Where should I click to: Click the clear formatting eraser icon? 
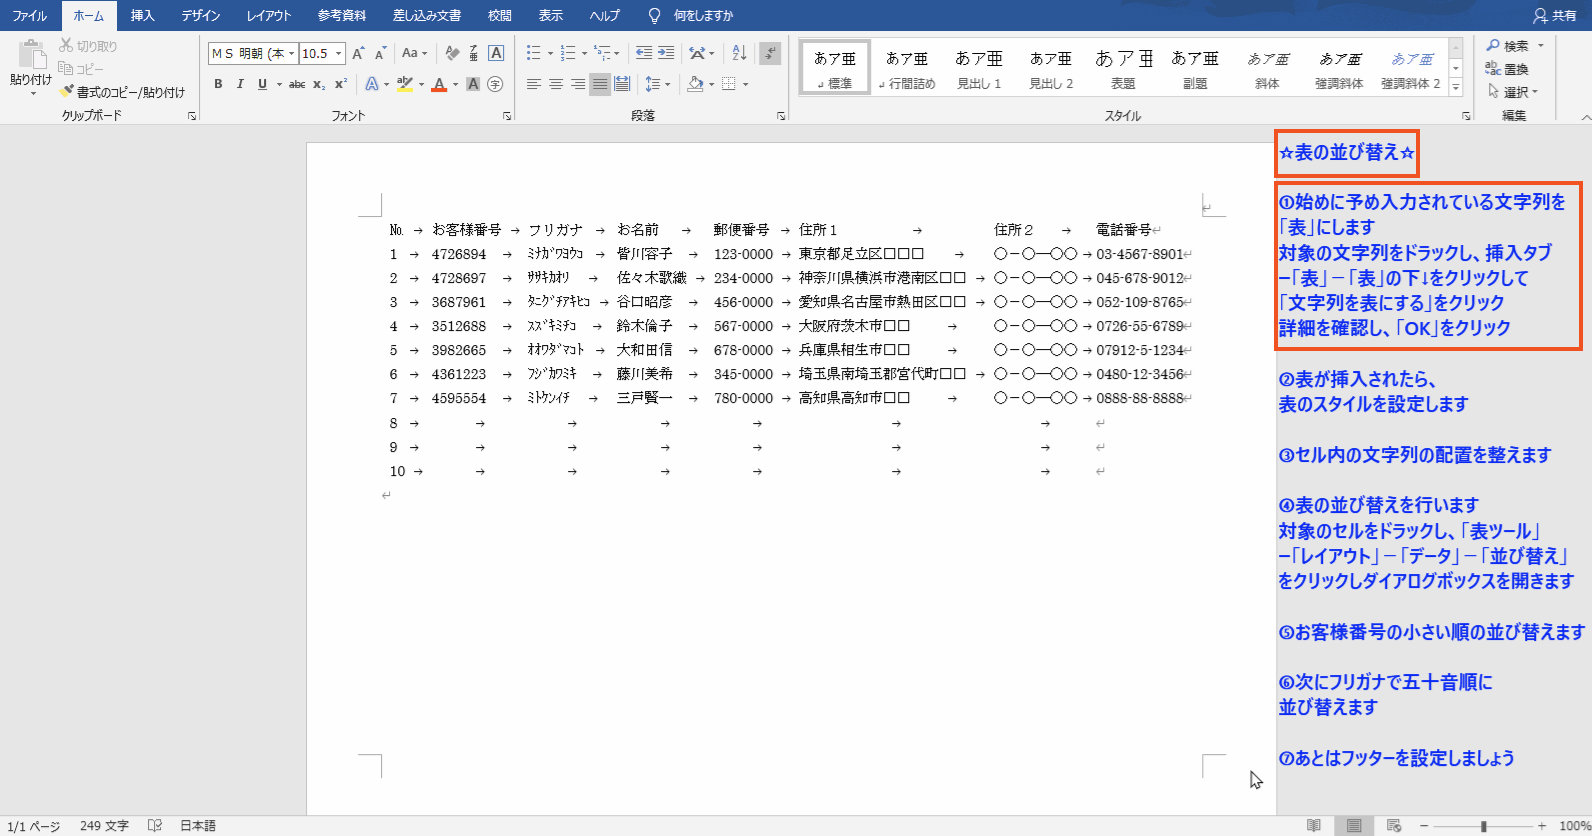tap(452, 53)
